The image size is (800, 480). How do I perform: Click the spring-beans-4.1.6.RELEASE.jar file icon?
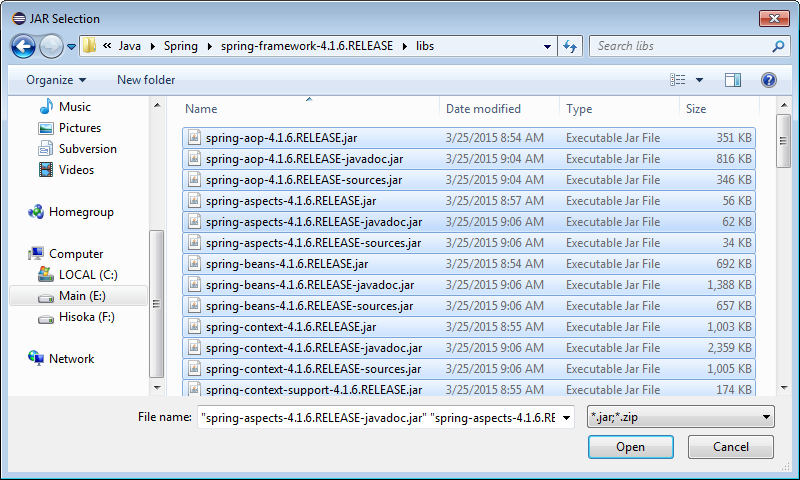(194, 263)
